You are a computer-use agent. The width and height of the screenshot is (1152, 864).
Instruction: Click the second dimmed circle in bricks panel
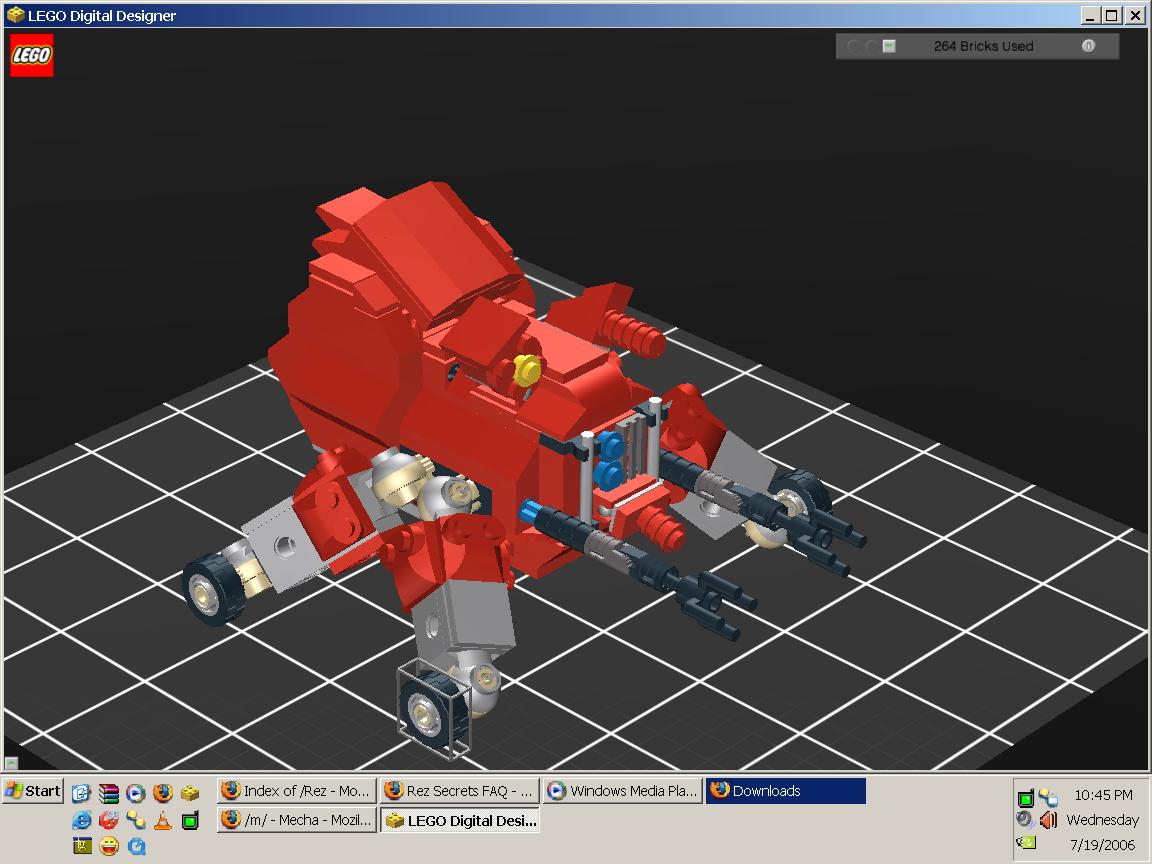871,46
